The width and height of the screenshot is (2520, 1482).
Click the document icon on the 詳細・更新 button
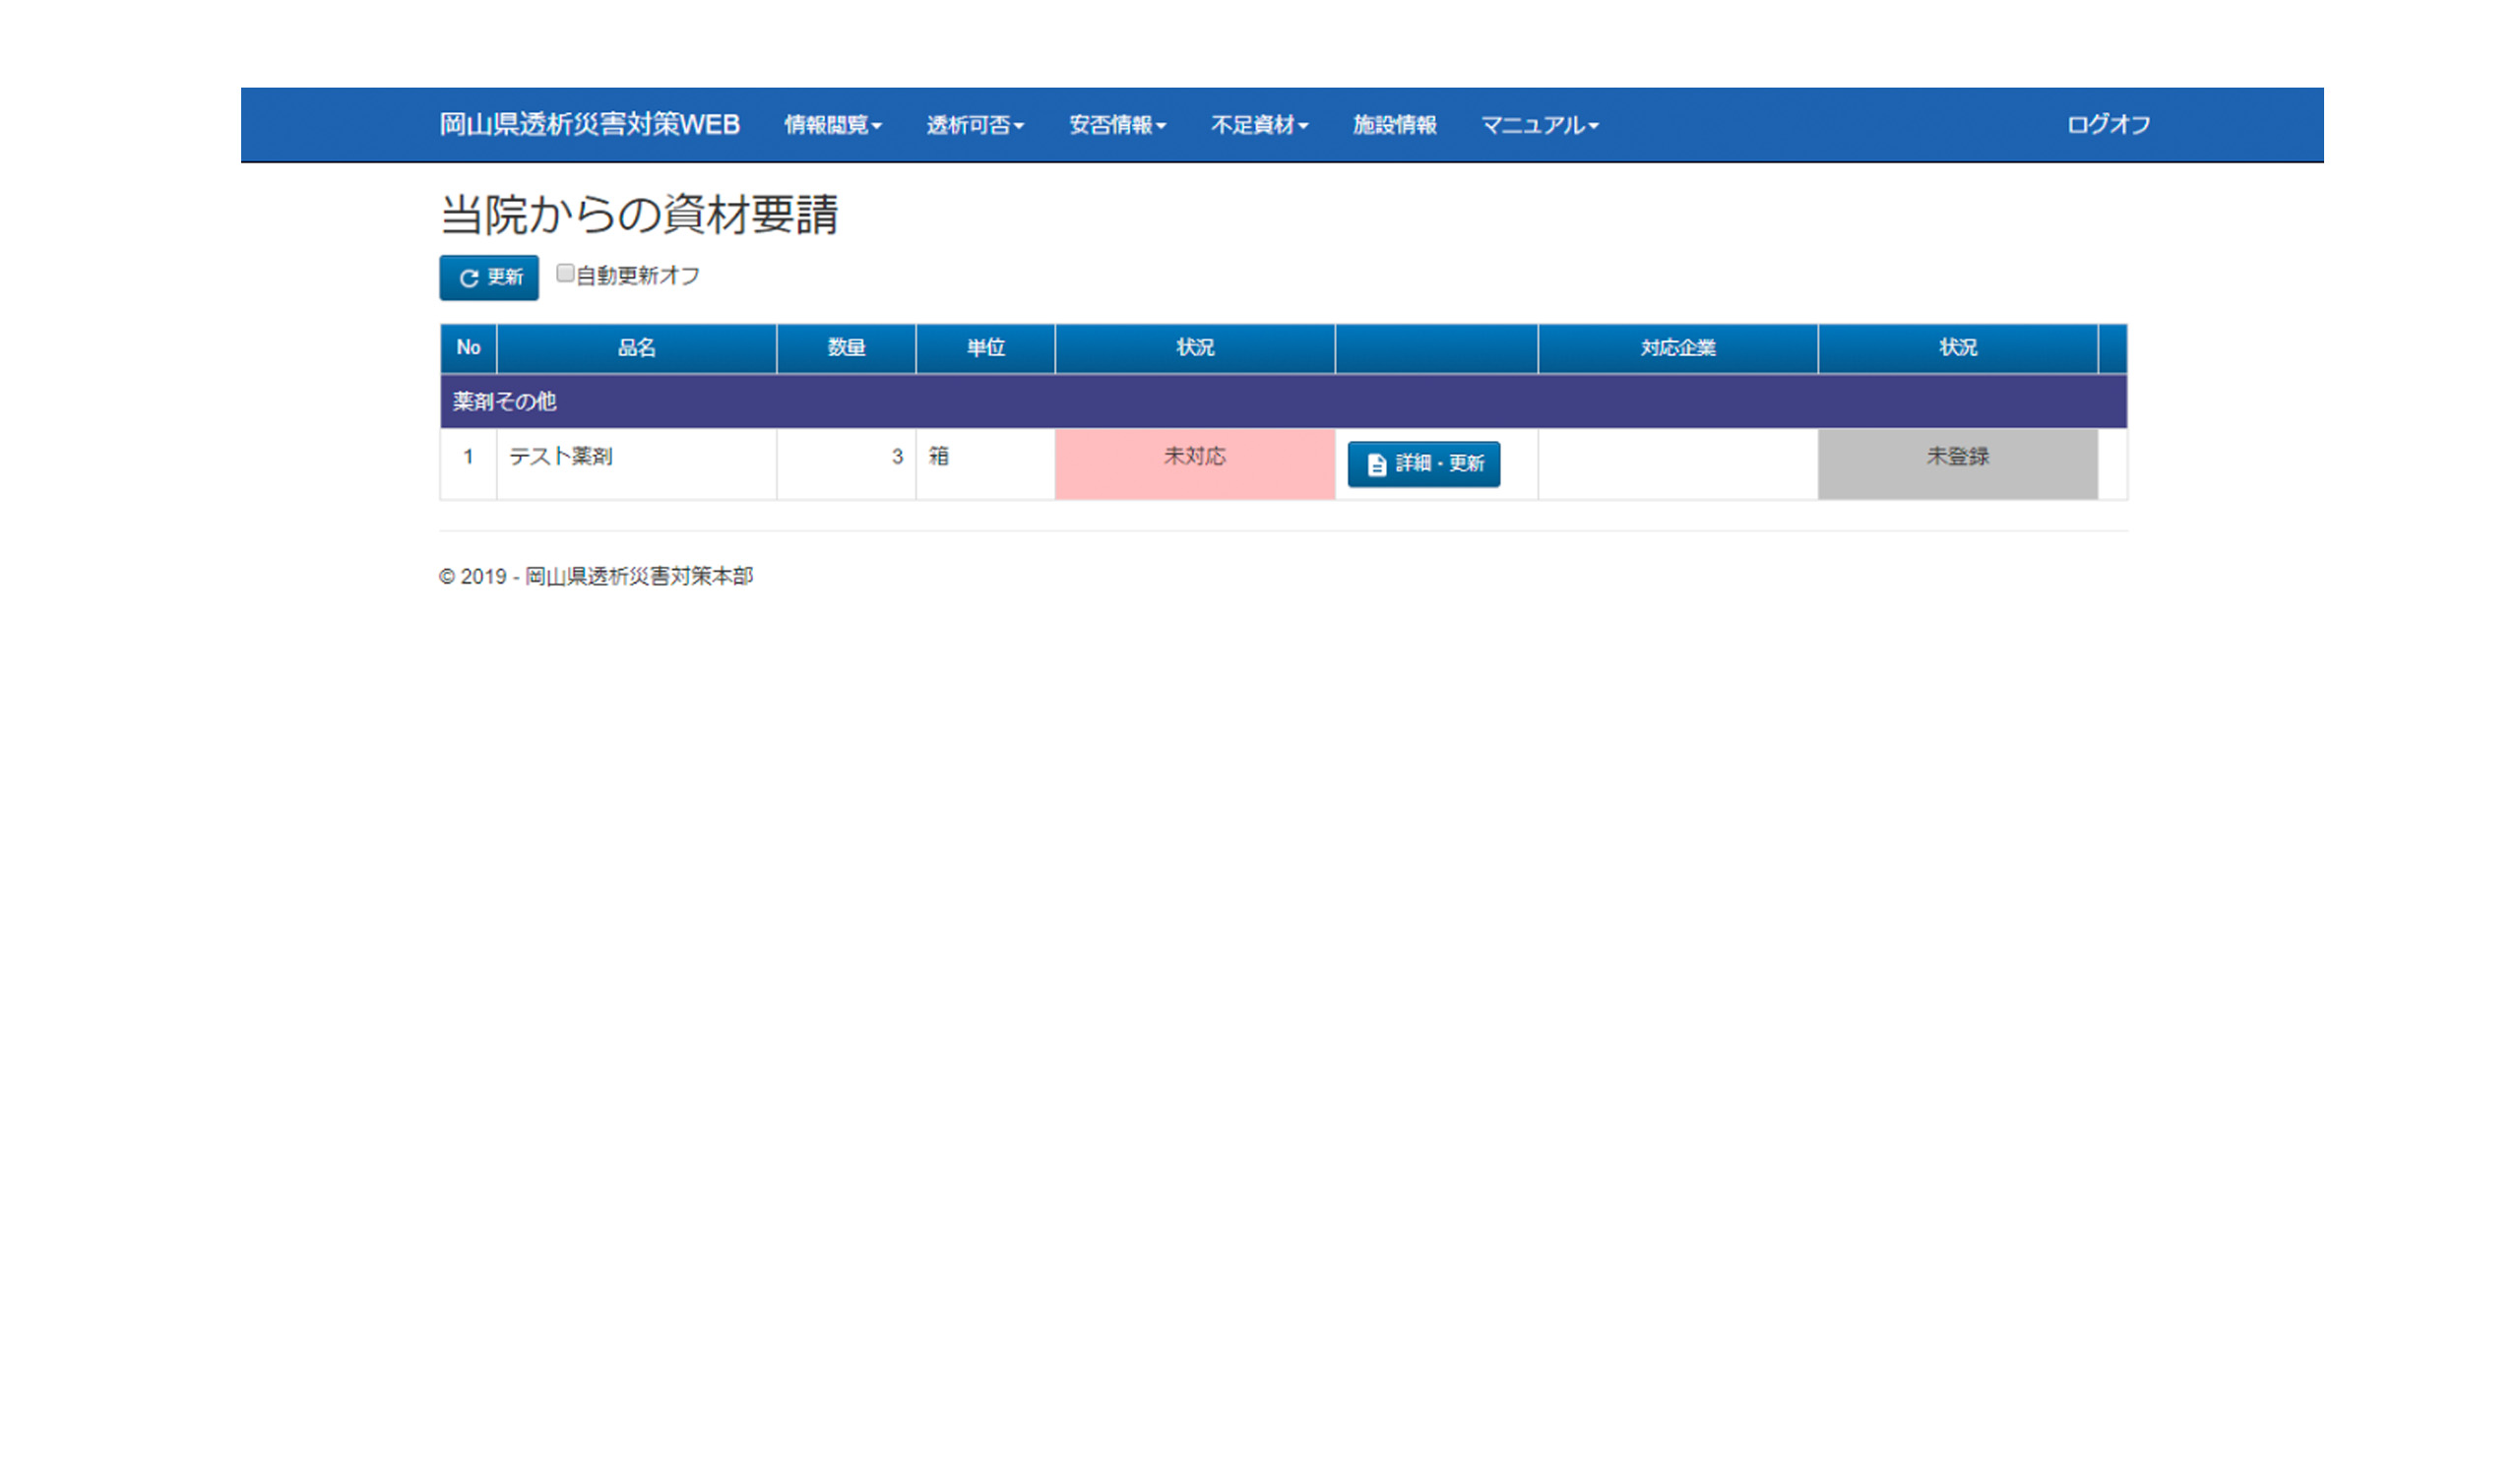pos(1376,464)
